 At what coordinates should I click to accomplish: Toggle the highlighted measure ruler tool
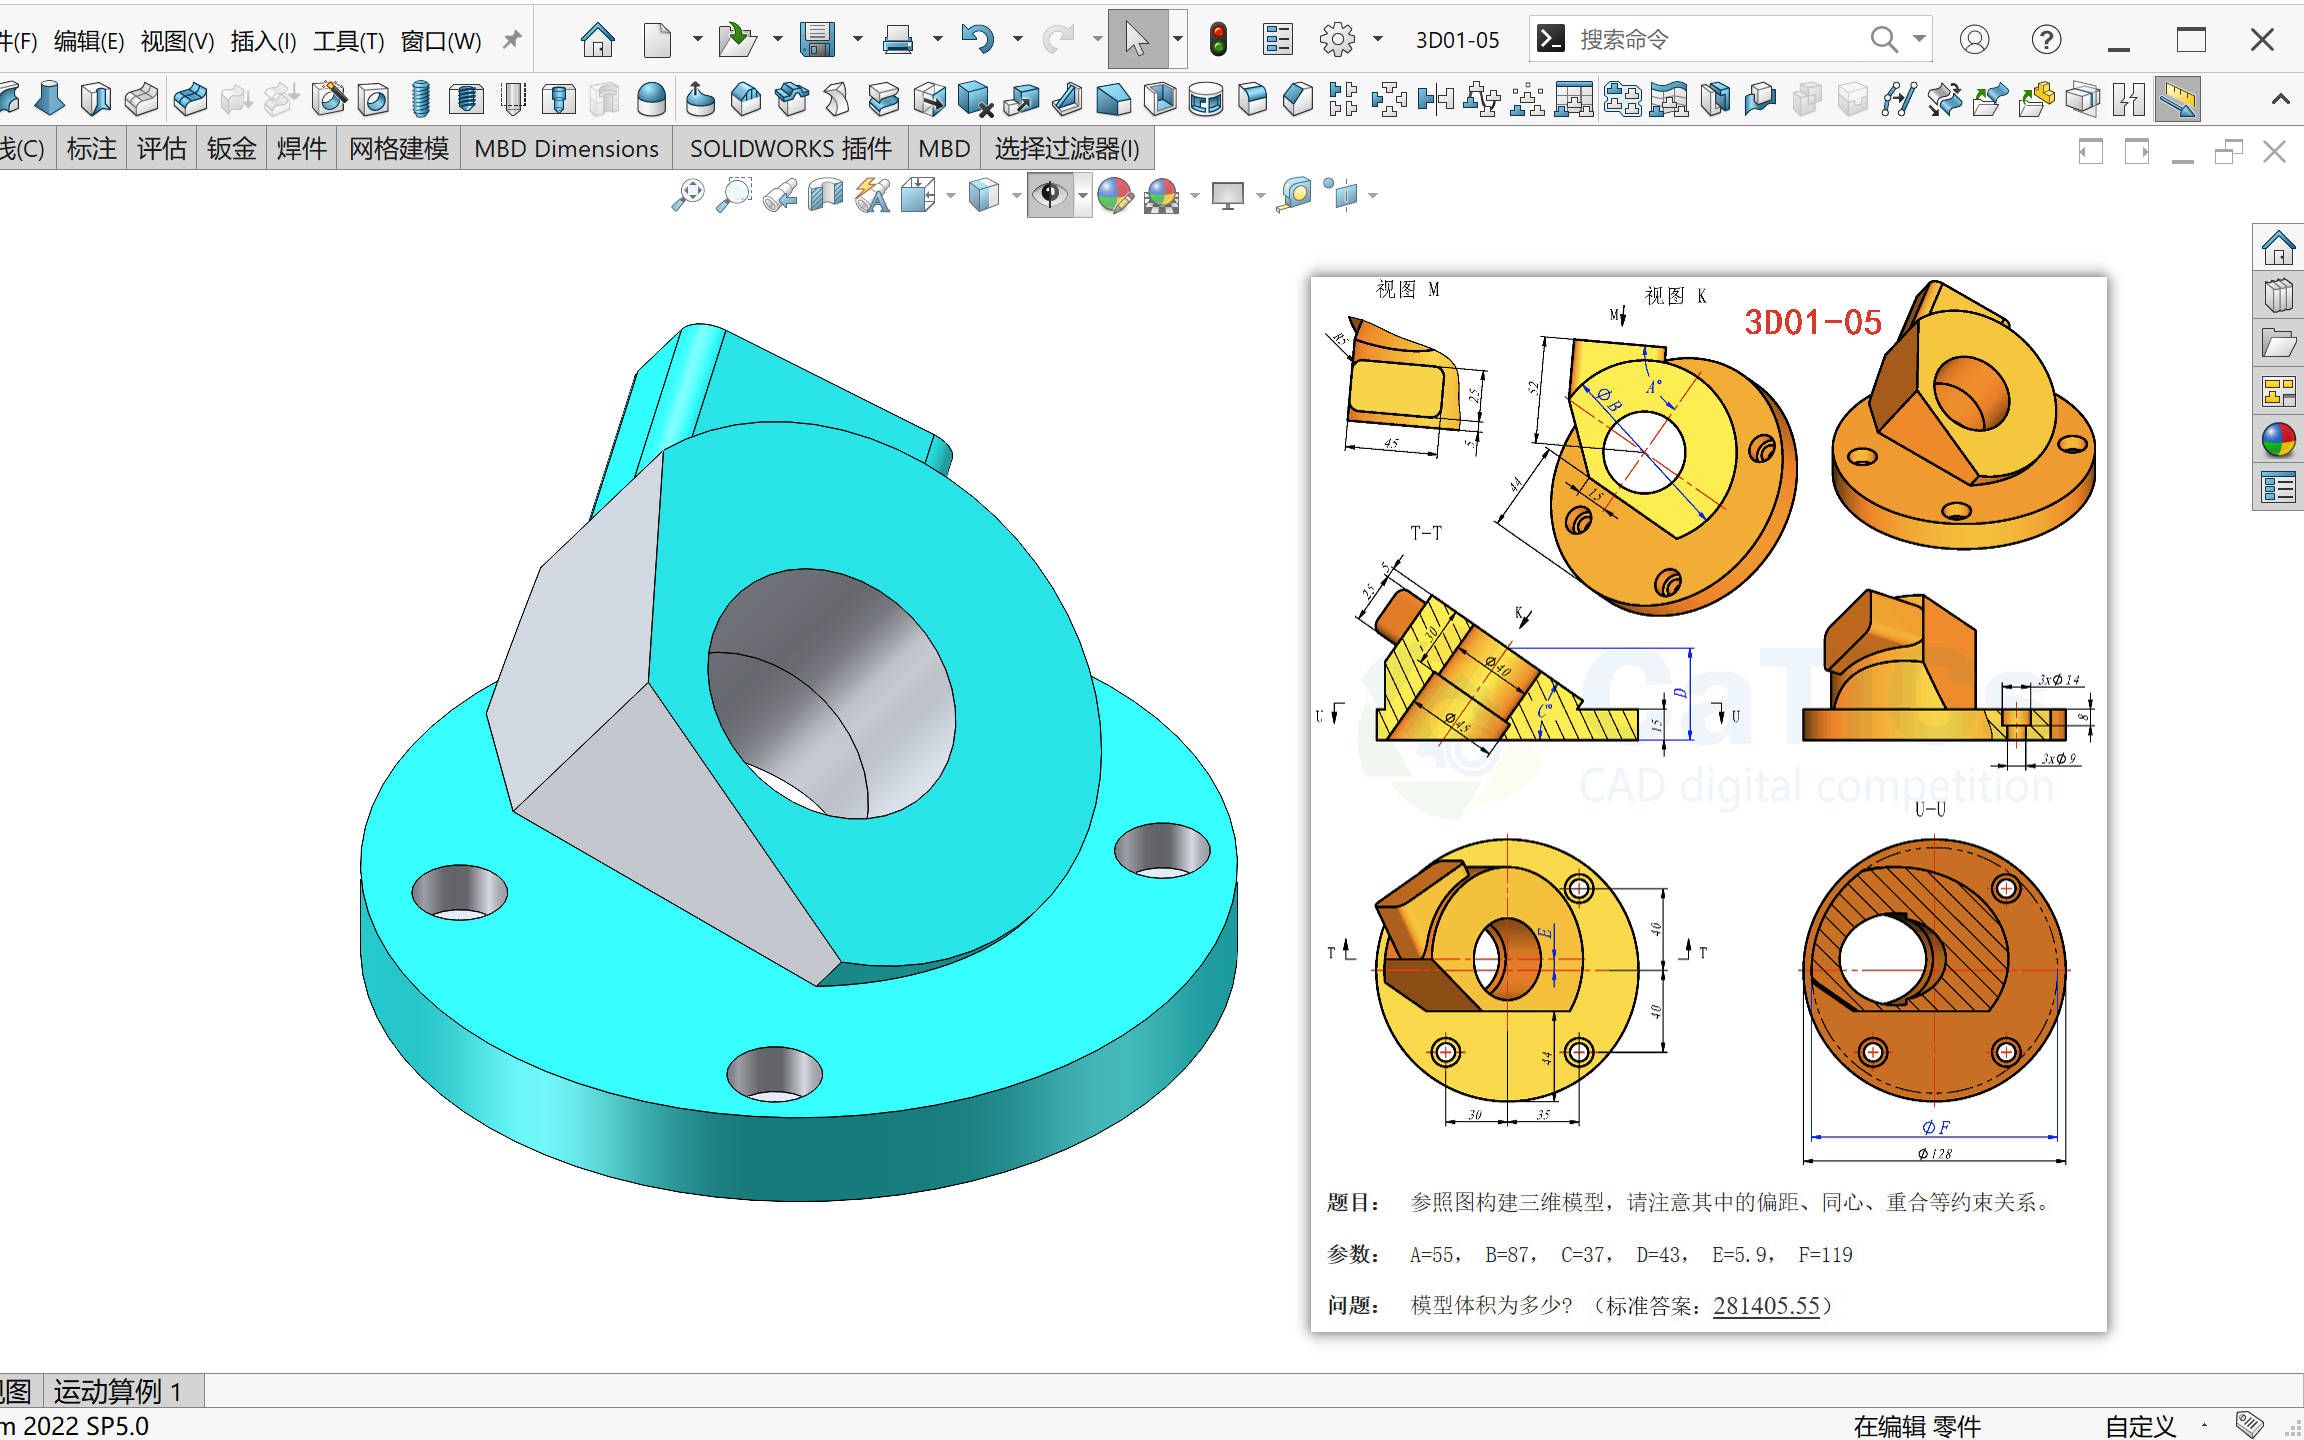tap(2177, 99)
